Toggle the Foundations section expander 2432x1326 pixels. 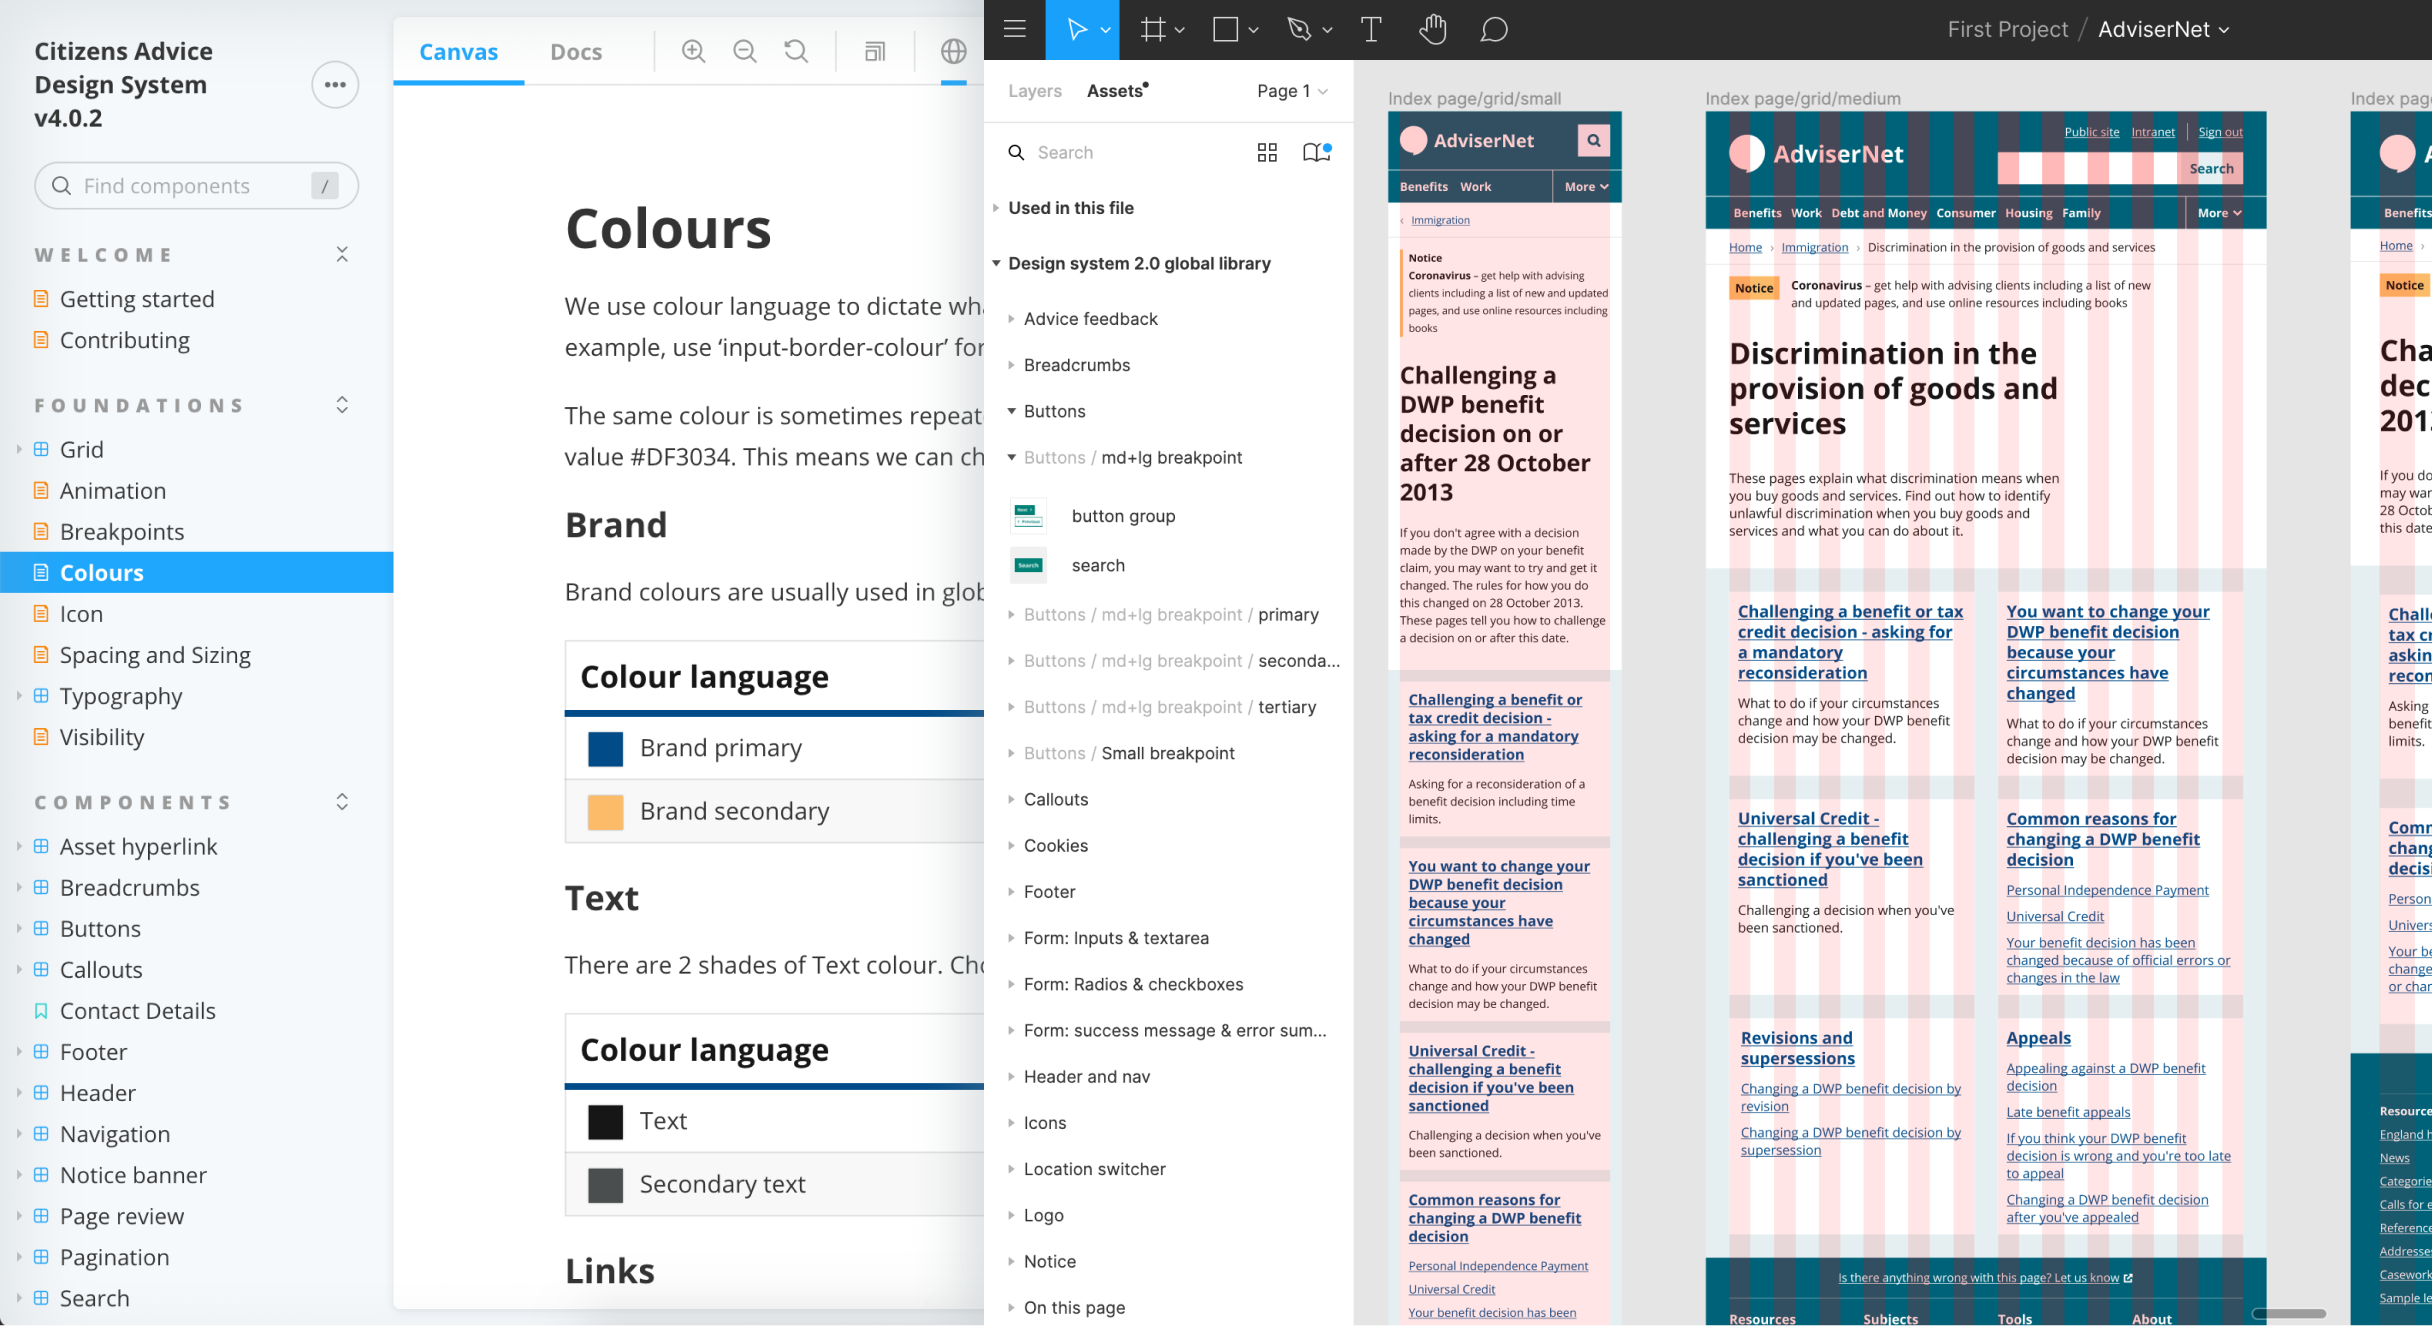[x=342, y=405]
